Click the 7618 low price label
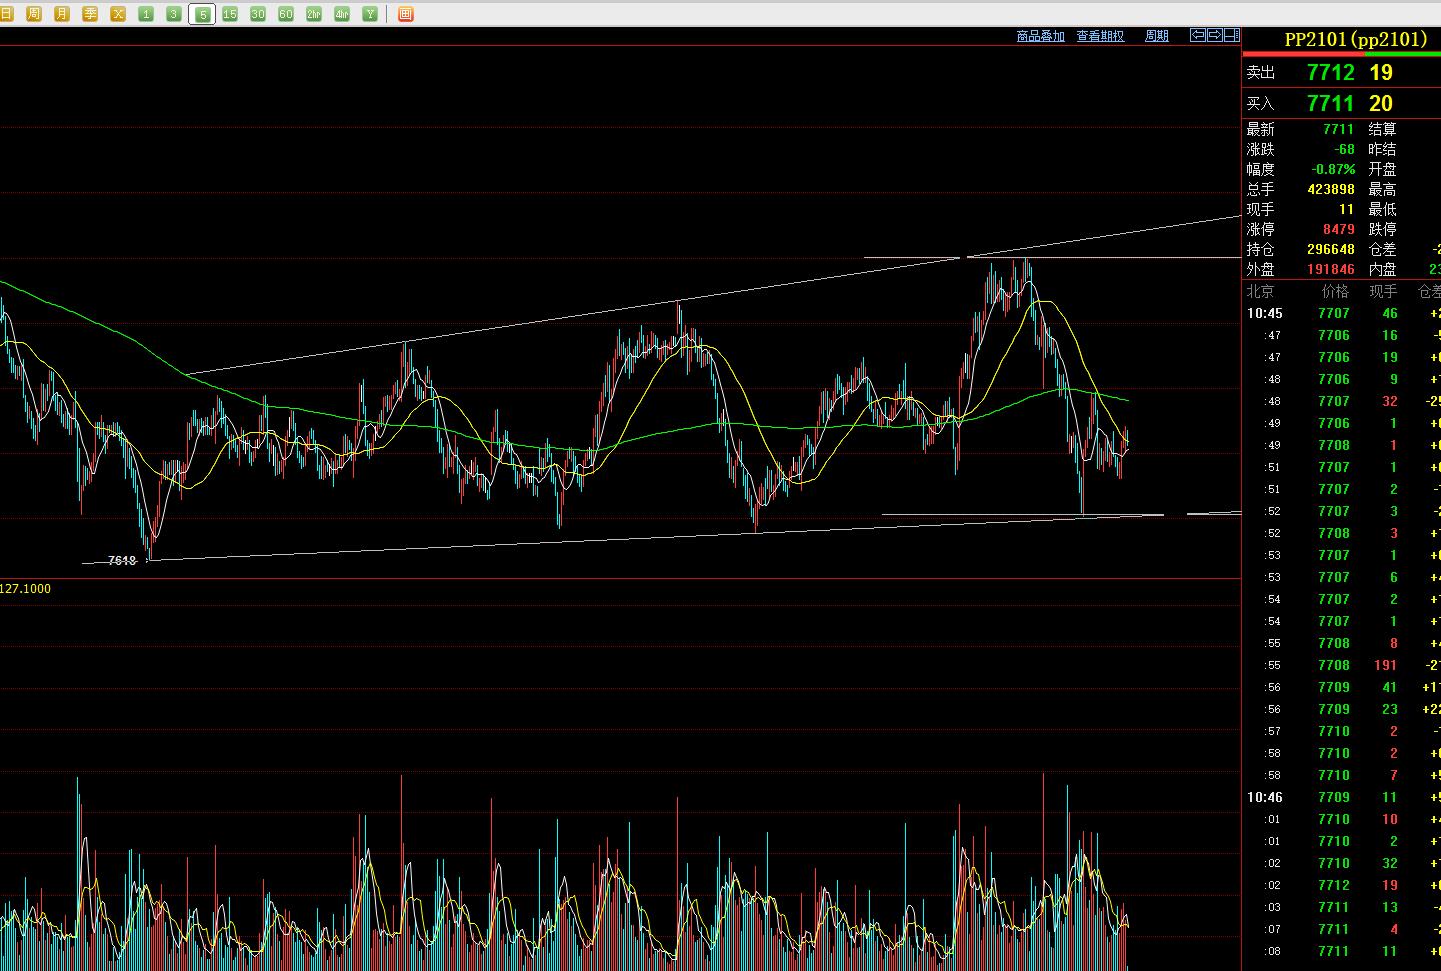1441x971 pixels. [121, 561]
